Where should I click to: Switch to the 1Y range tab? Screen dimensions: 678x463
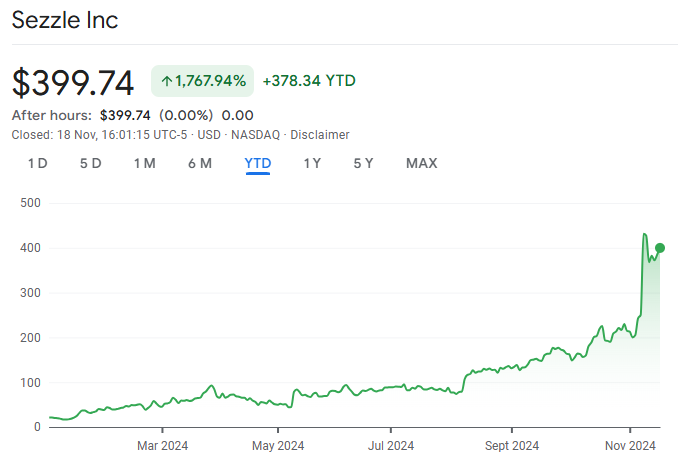pos(312,163)
